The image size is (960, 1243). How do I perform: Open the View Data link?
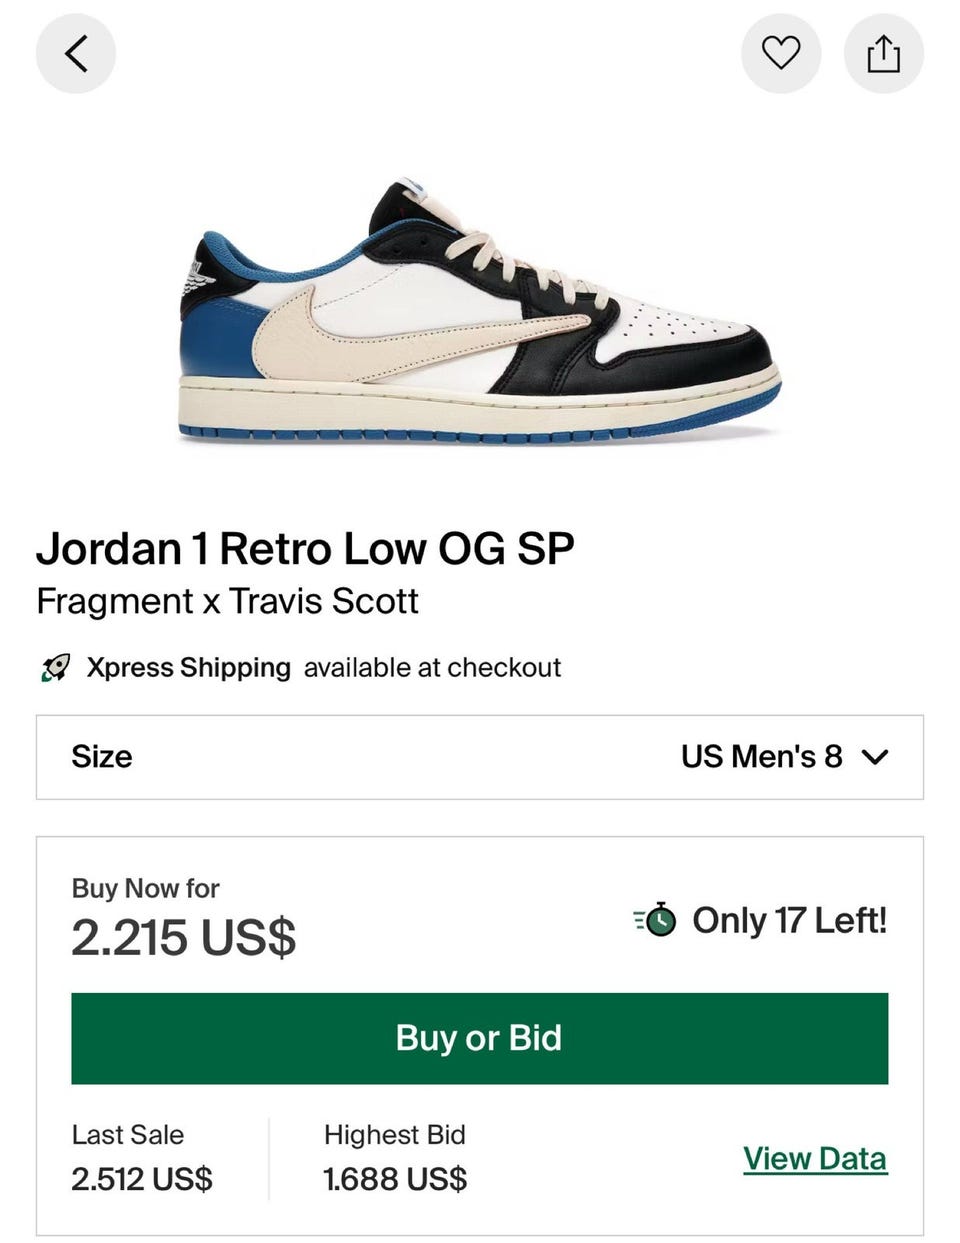(815, 1158)
